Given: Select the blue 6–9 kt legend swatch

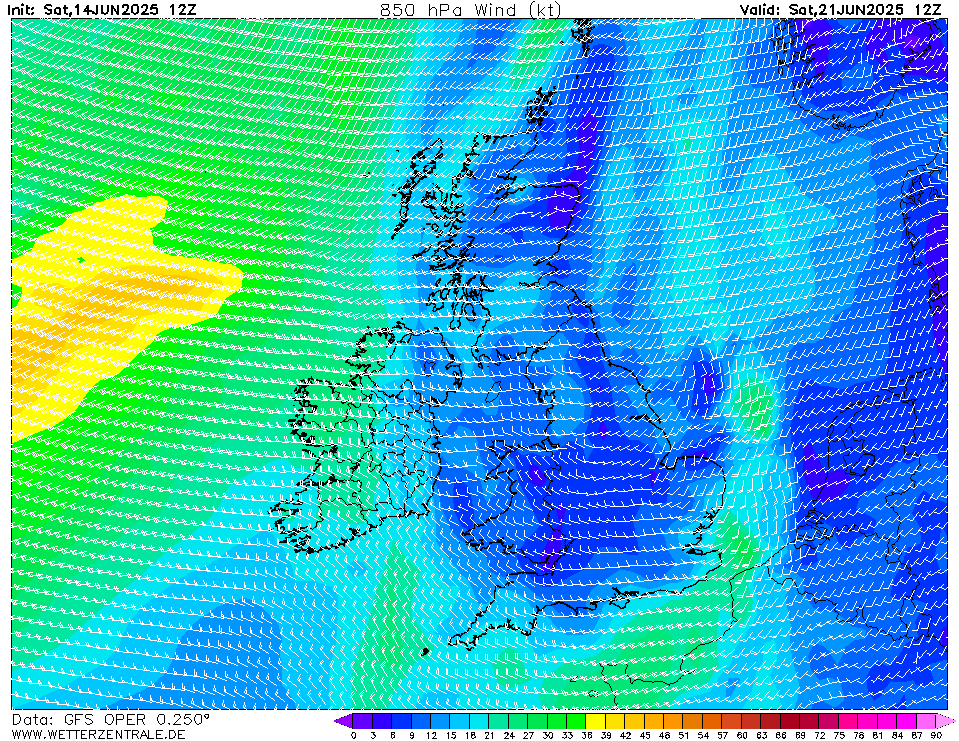Looking at the screenshot, I should [x=402, y=721].
